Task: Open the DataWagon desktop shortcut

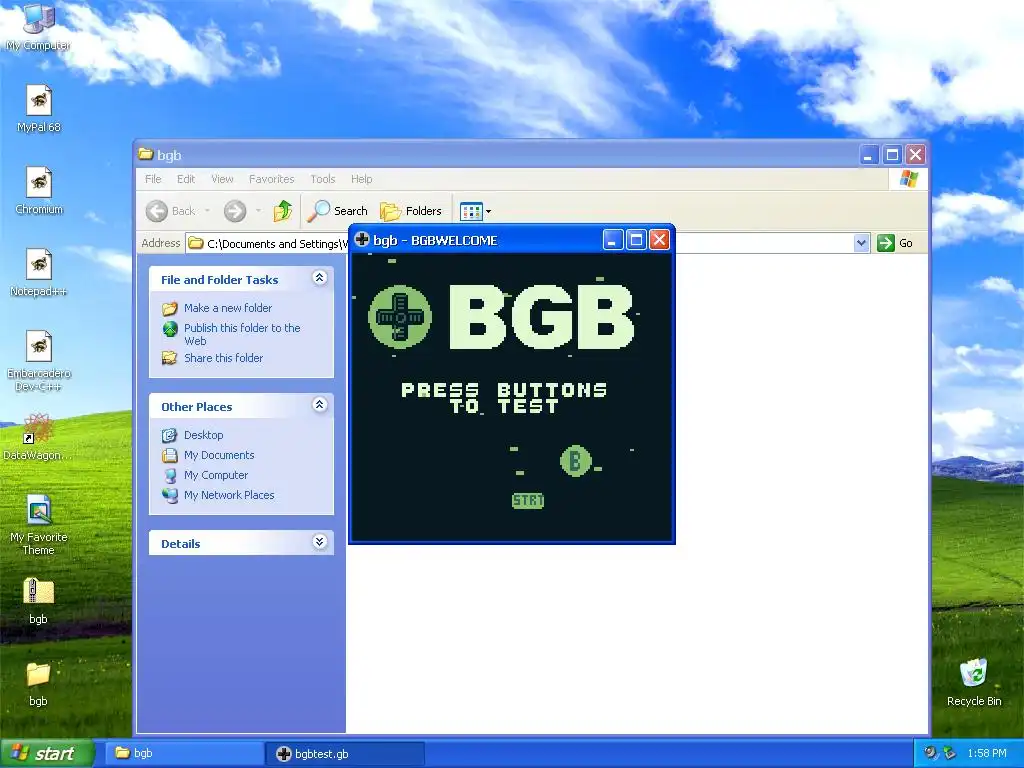Action: [39, 436]
